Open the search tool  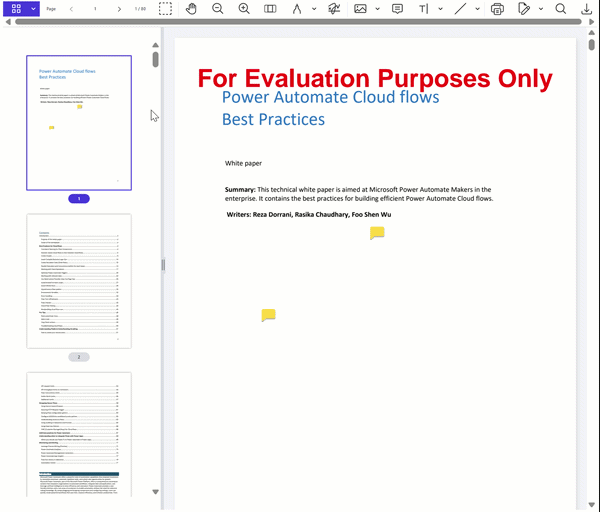tap(561, 8)
